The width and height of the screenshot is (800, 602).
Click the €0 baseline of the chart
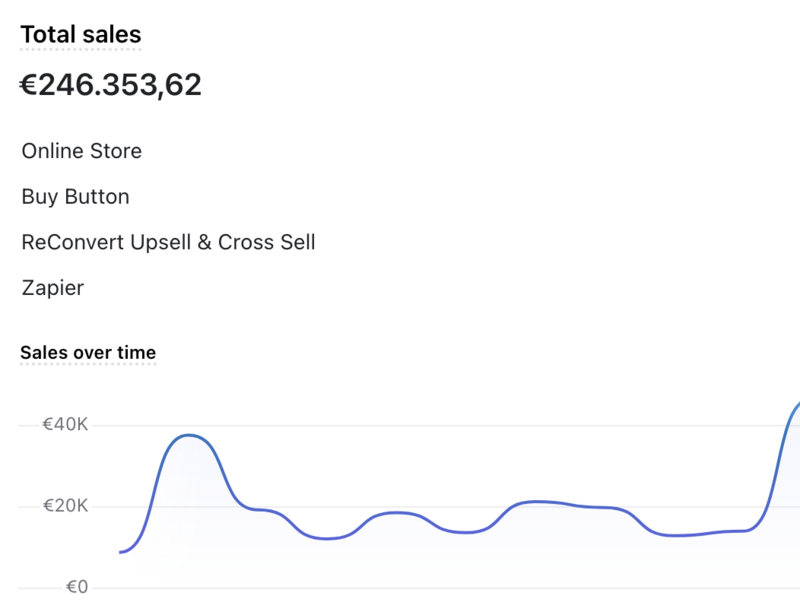tap(444, 588)
